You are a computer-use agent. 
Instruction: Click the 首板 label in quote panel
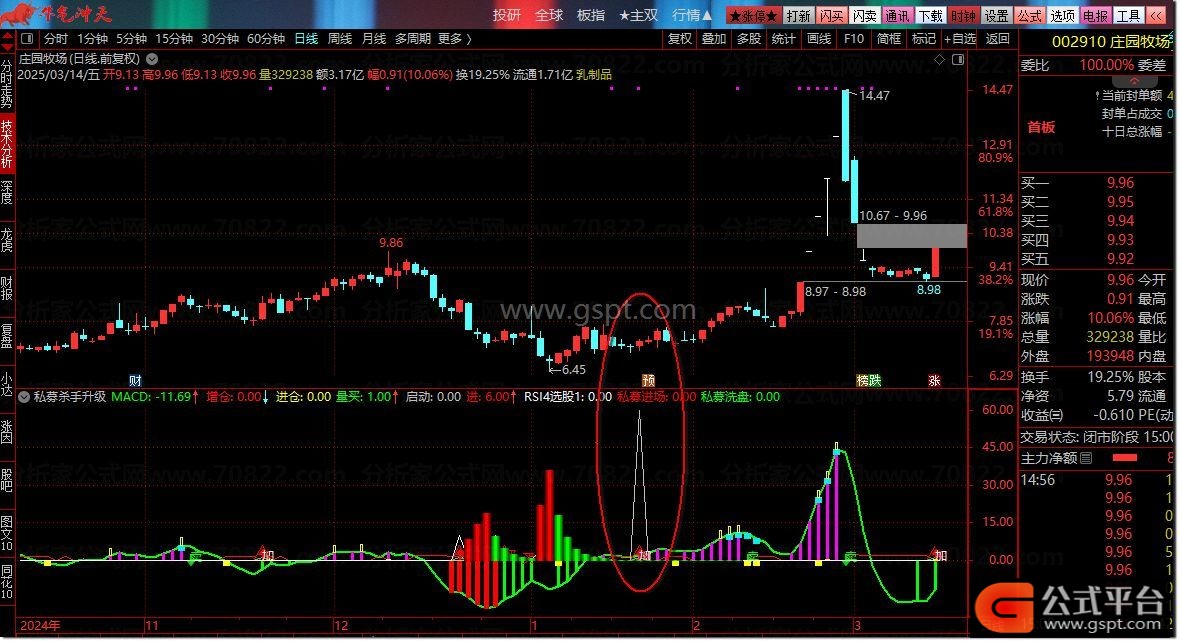tap(1041, 127)
